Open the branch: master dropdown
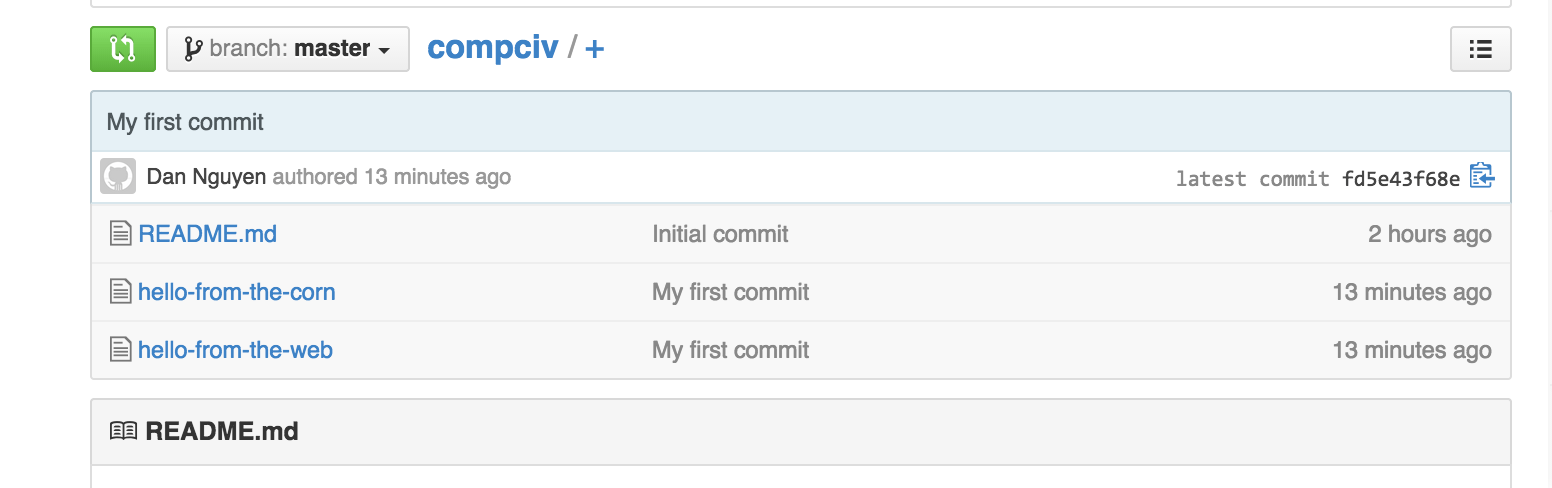This screenshot has height=488, width=1552. pyautogui.click(x=288, y=49)
